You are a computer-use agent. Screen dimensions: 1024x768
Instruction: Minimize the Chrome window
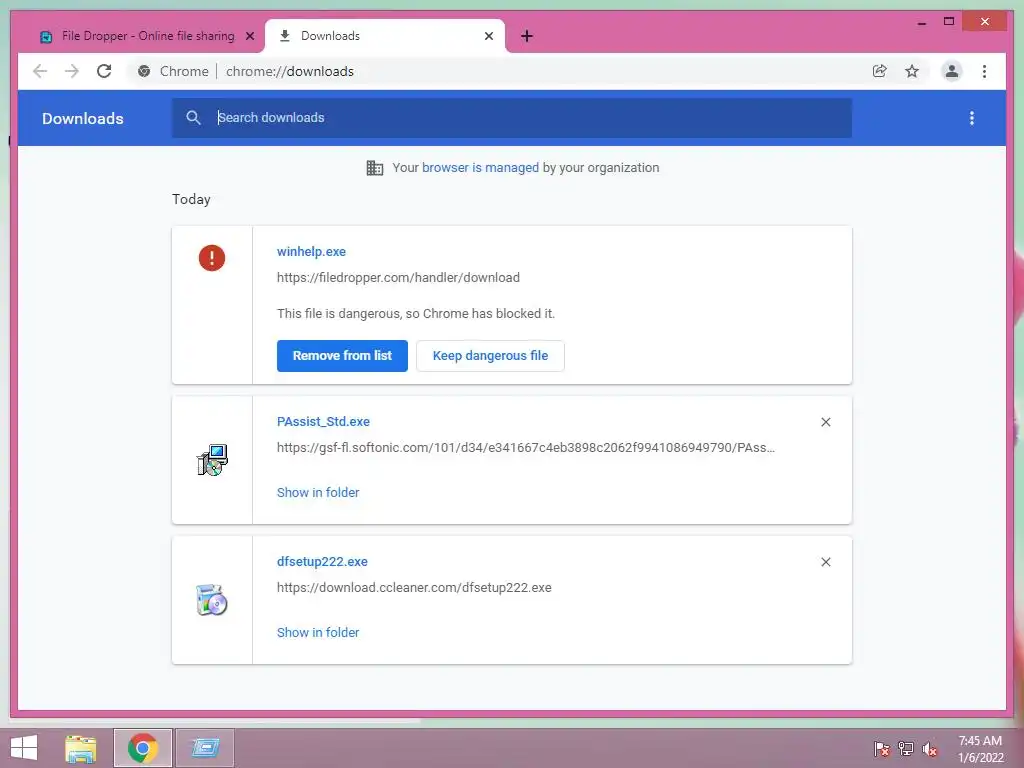pyautogui.click(x=921, y=22)
